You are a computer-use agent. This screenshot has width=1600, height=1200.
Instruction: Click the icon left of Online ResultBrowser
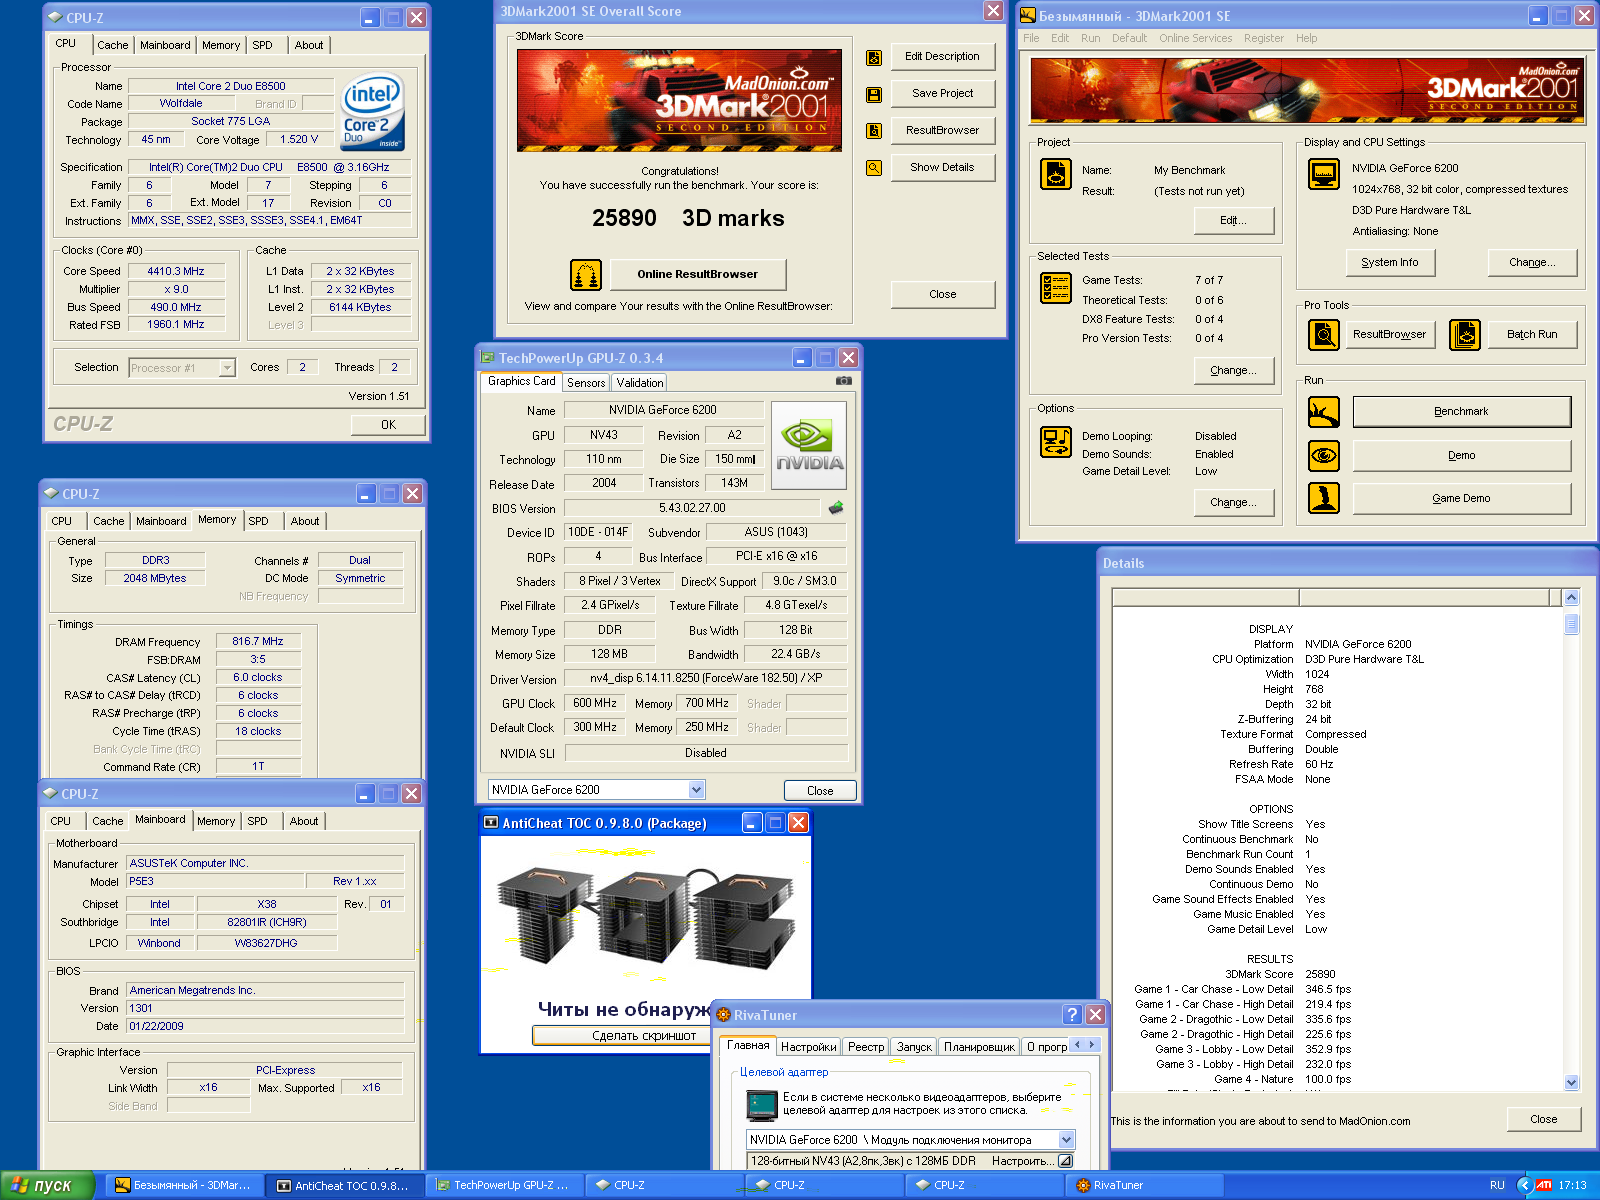[586, 274]
